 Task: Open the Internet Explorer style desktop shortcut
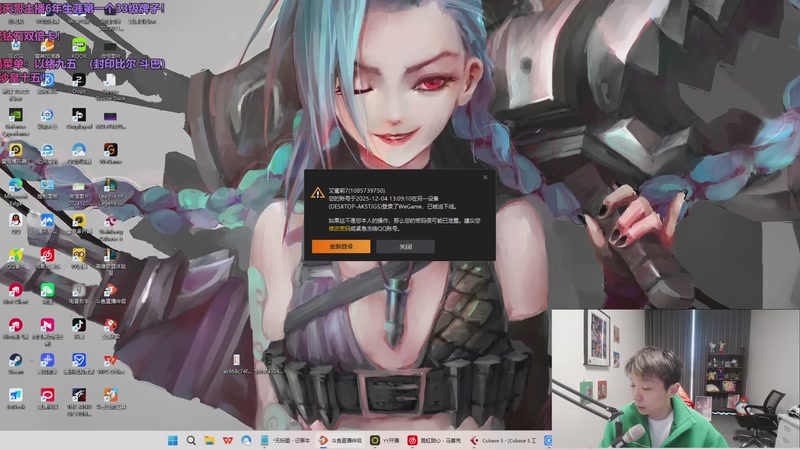coord(47,152)
